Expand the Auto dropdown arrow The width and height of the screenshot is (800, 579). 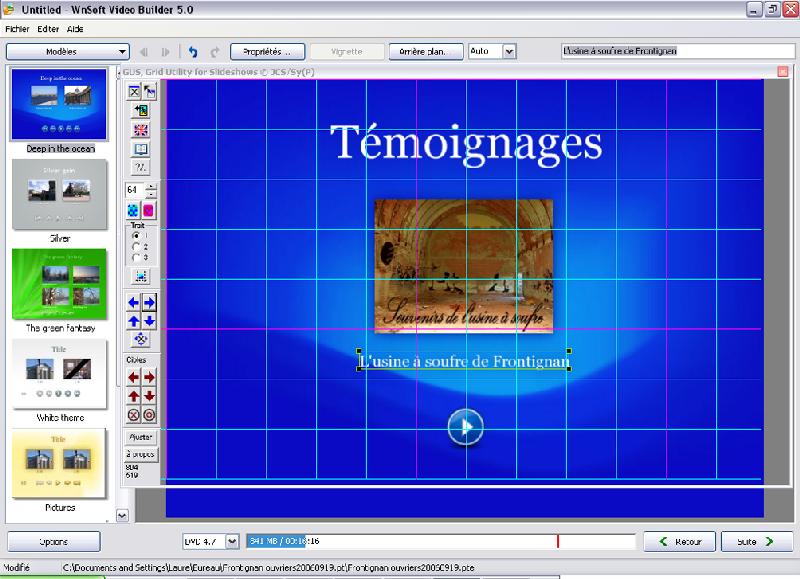click(509, 52)
